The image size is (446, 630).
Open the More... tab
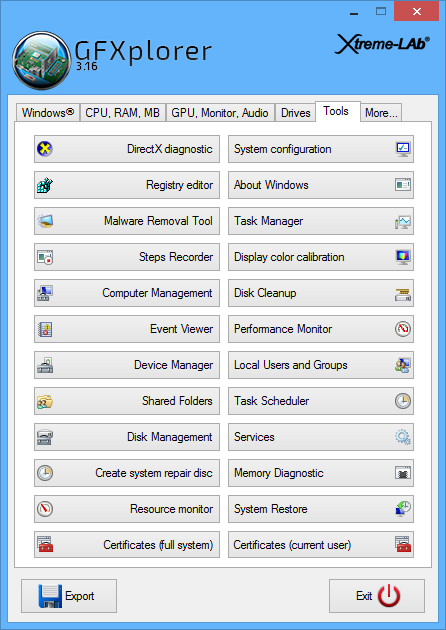click(x=381, y=112)
